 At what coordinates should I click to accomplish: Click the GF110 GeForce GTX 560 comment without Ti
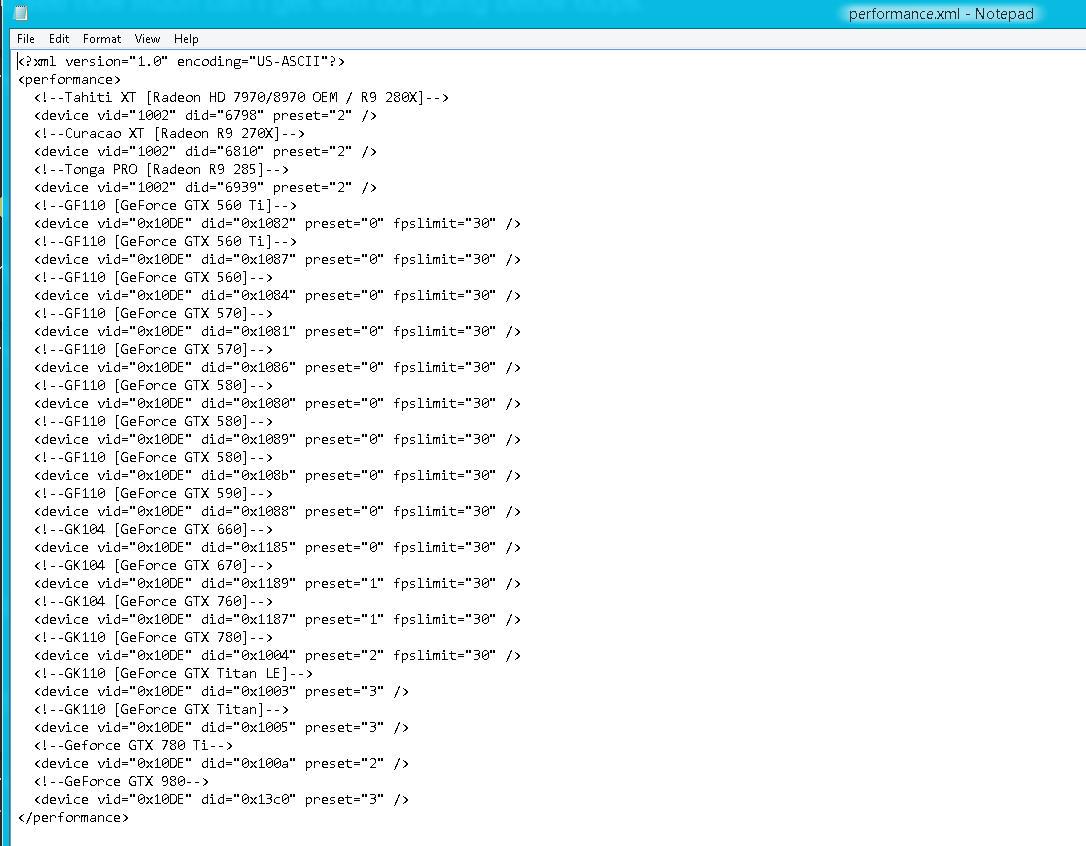click(153, 277)
